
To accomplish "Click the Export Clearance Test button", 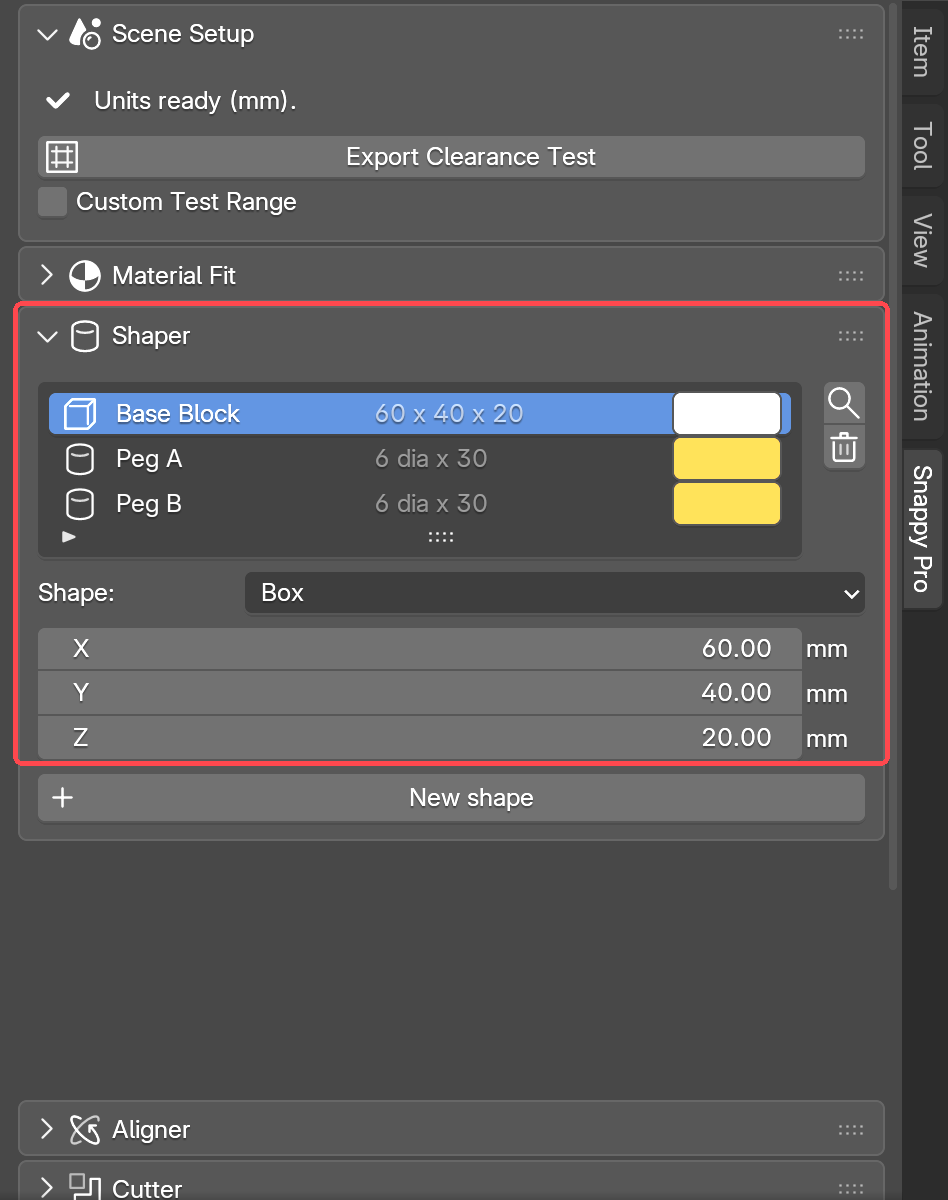I will coord(451,157).
